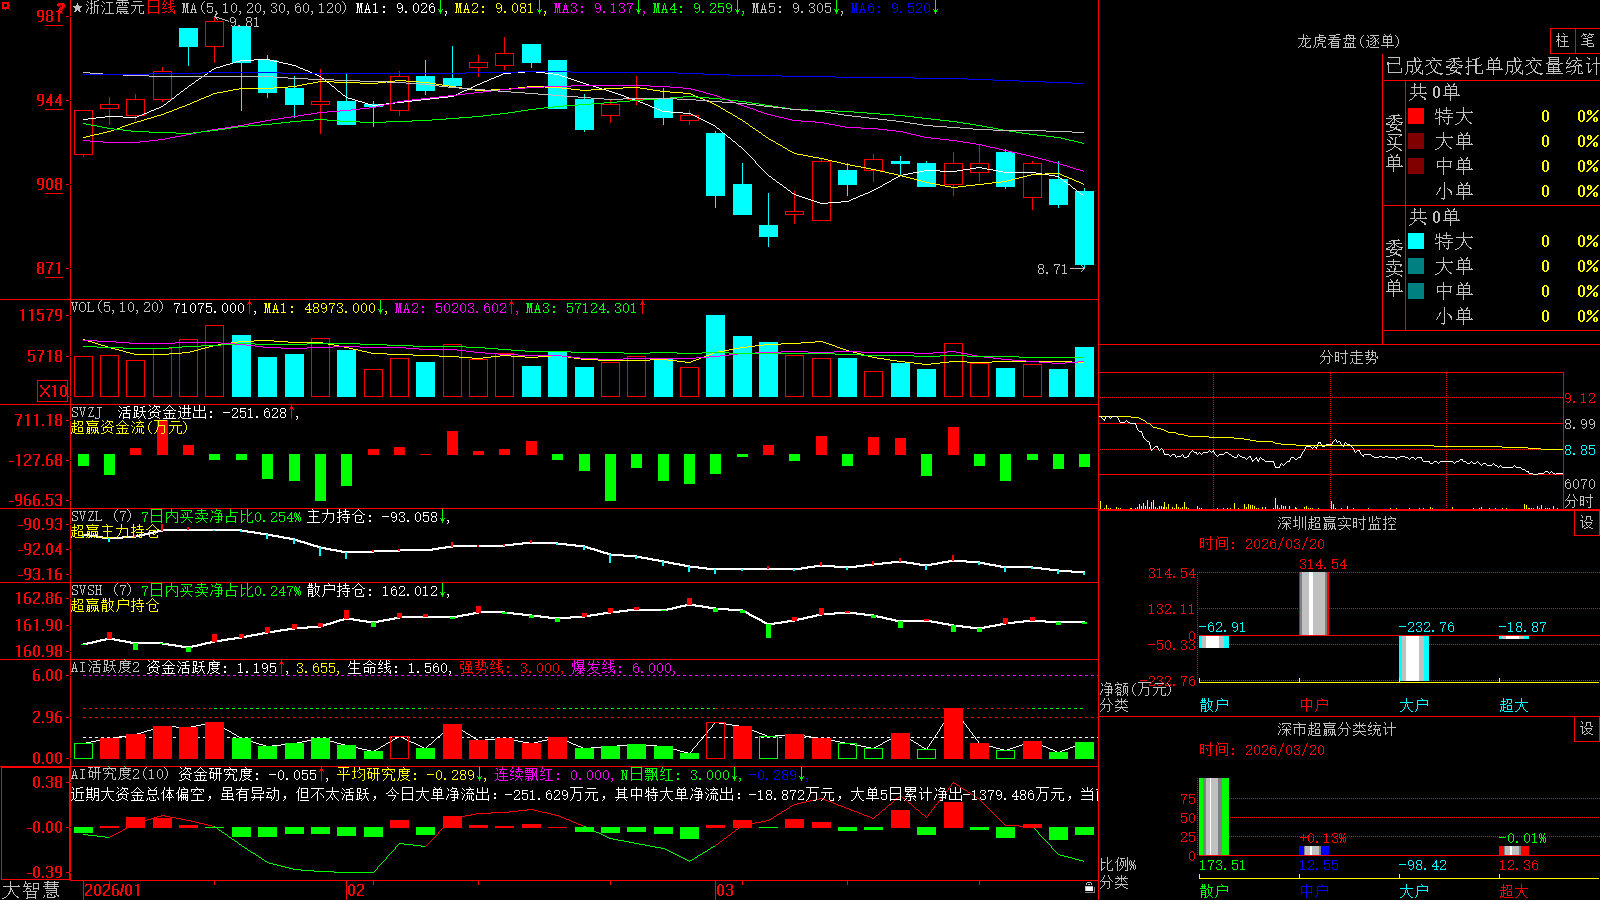Click the 8.85 price label on the intraday chart

1581,450
